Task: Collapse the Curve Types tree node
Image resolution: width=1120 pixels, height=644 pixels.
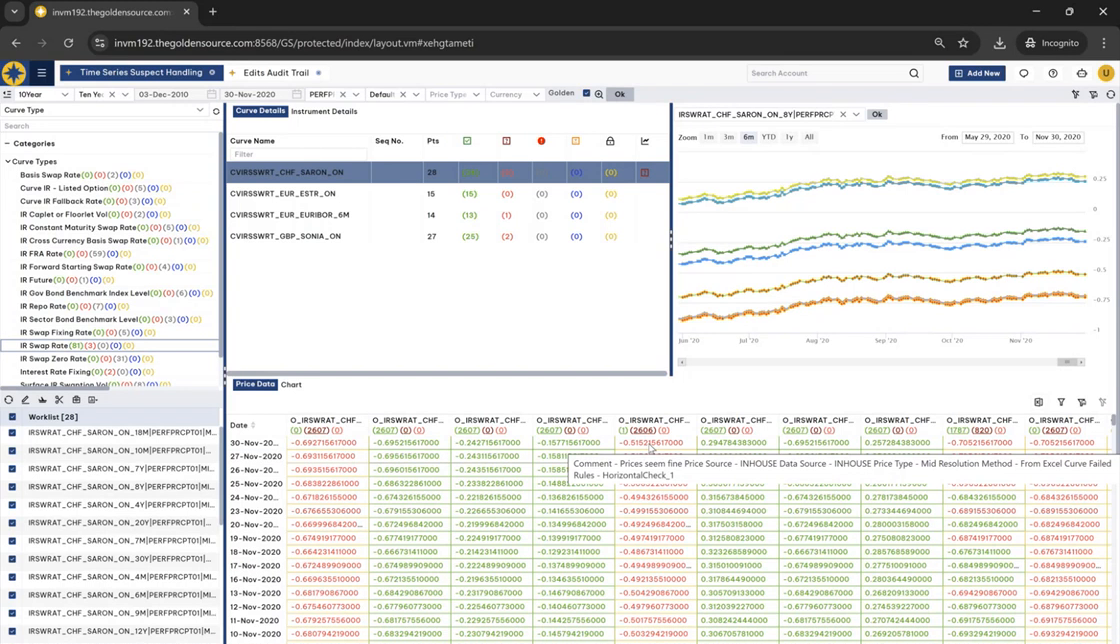Action: (x=8, y=161)
